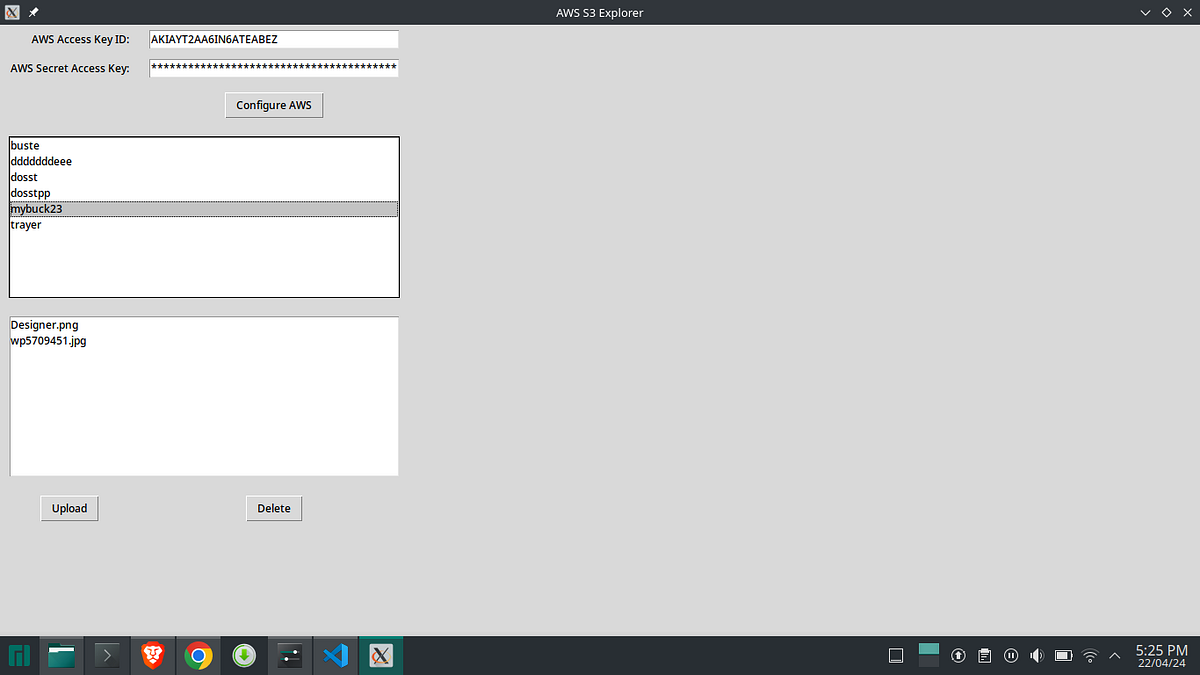Click the AWS Access Key ID field
This screenshot has height=675, width=1200.
pos(273,39)
